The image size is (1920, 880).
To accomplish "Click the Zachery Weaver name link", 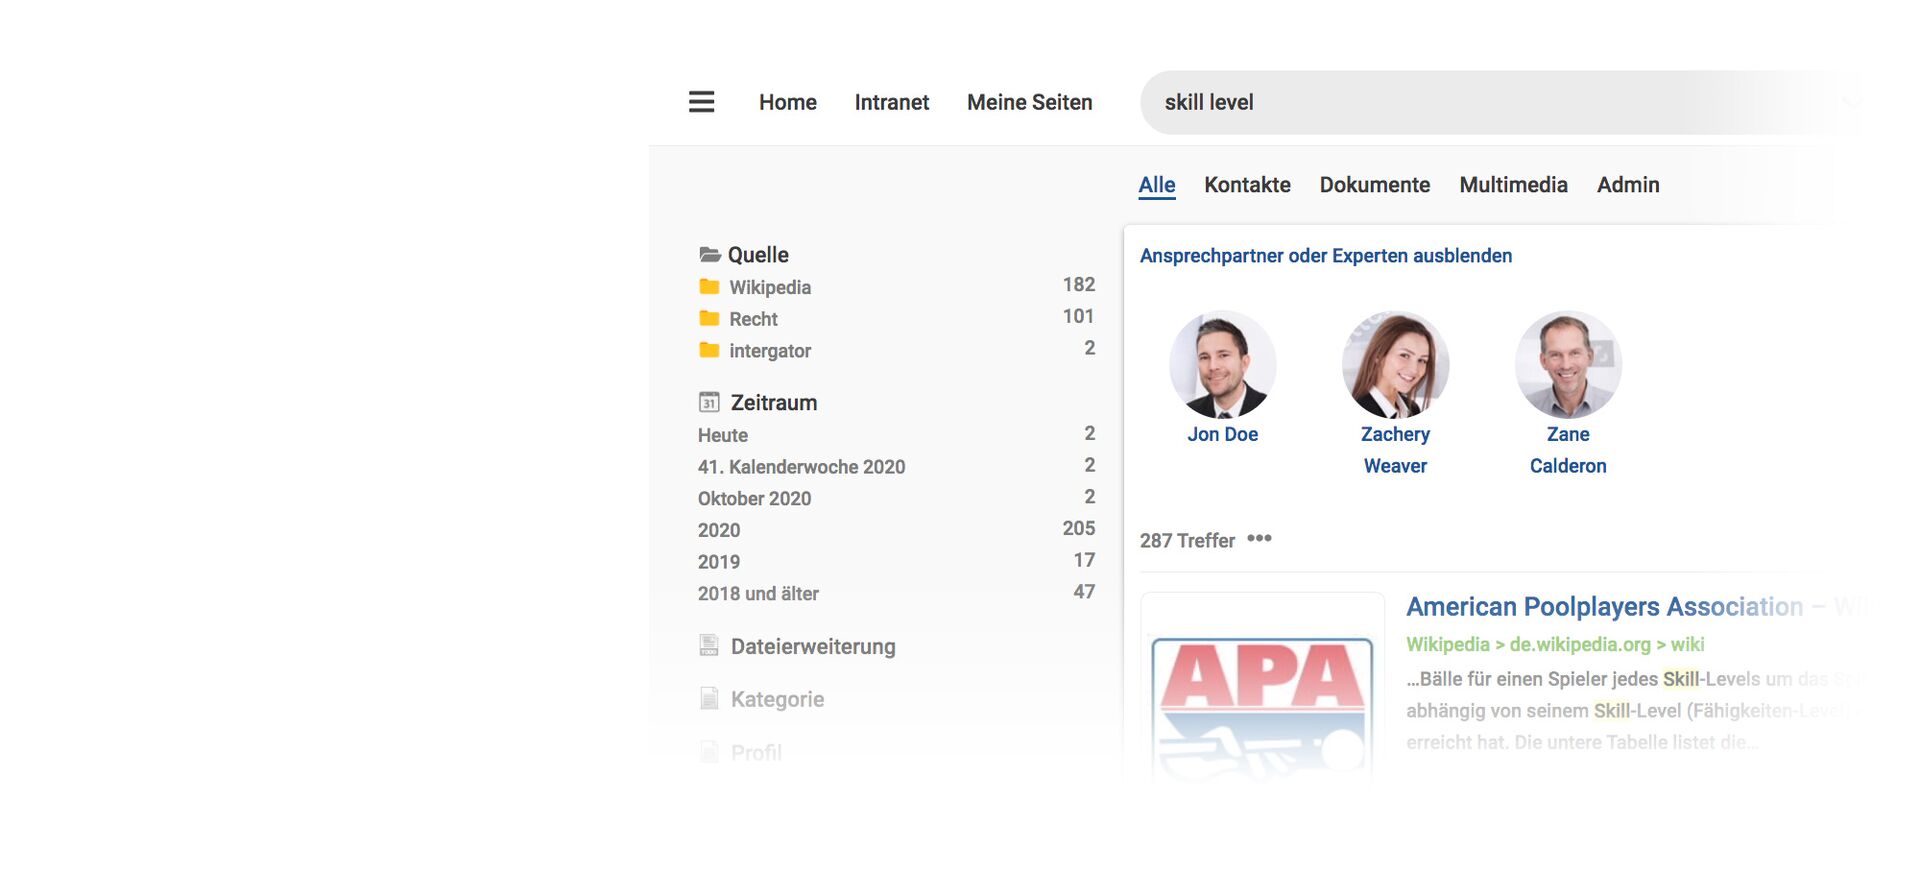I will click(1395, 450).
